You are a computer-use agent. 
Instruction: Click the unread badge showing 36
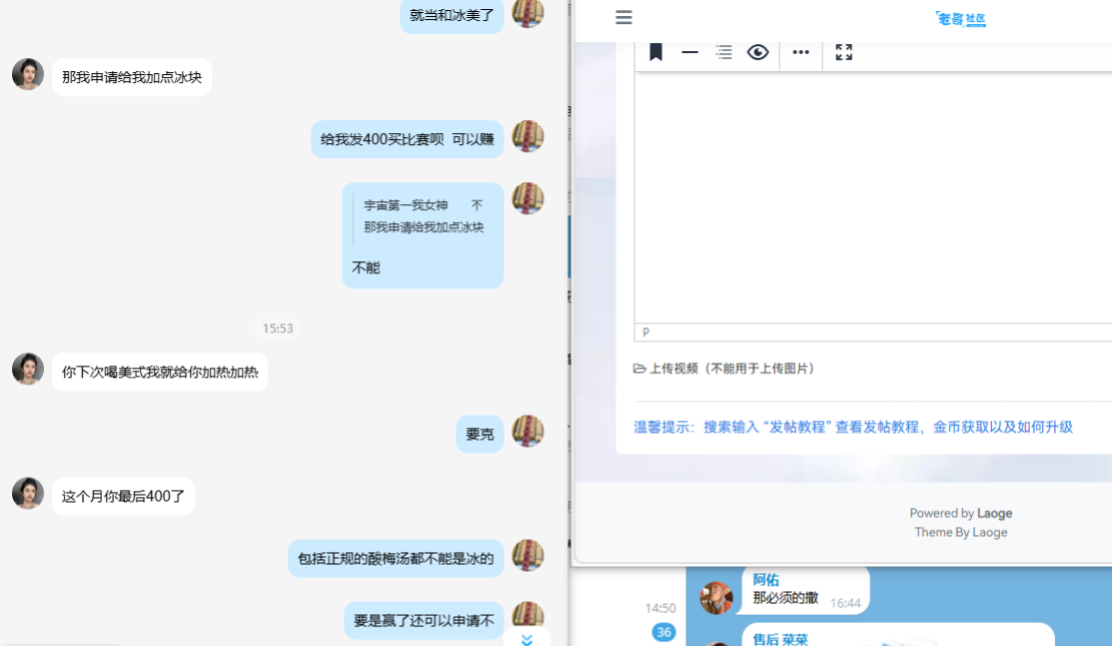(663, 632)
